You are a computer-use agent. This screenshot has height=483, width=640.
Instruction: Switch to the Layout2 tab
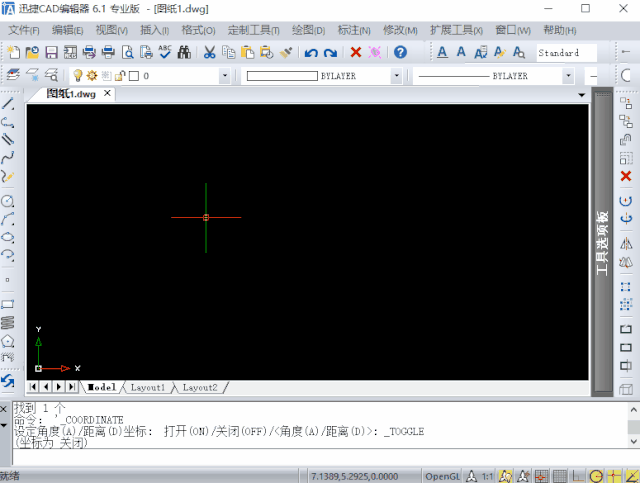point(200,387)
